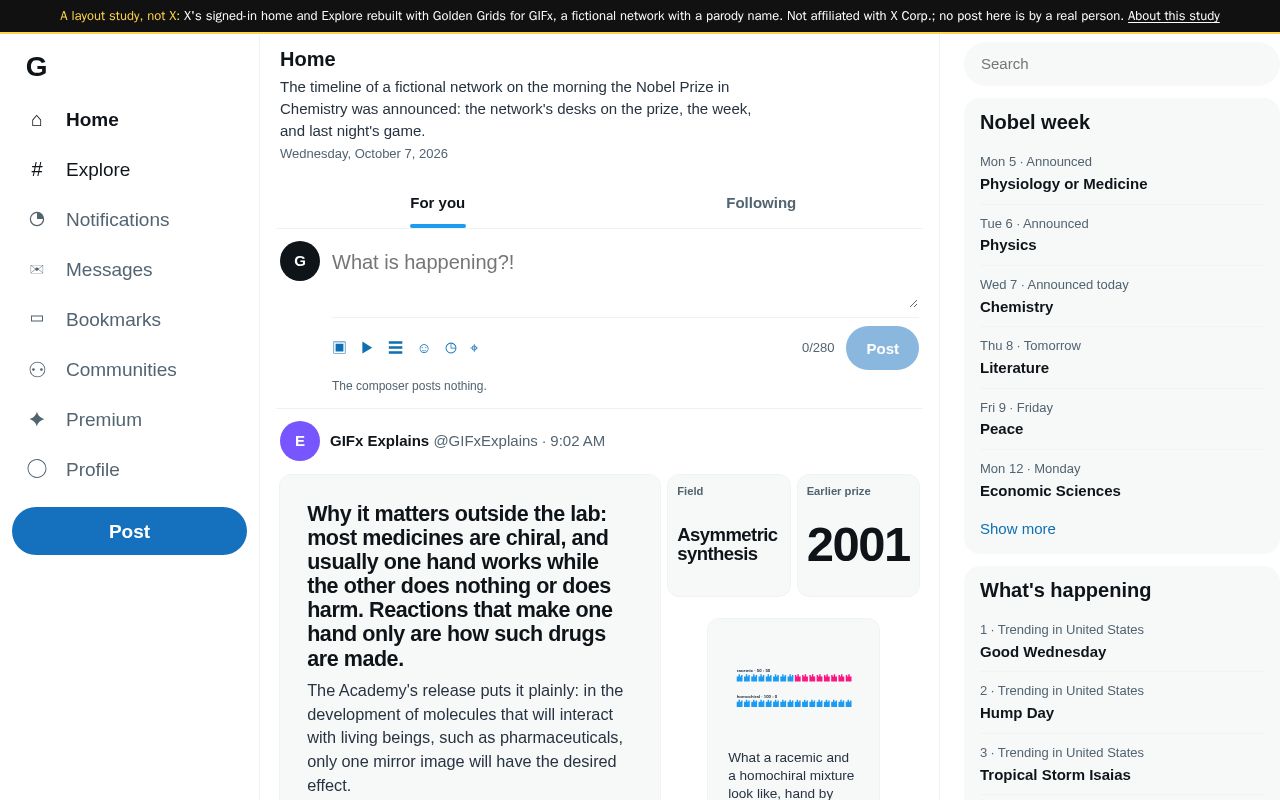Image resolution: width=1280 pixels, height=800 pixels.
Task: Switch to the Following tab
Action: coord(761,203)
